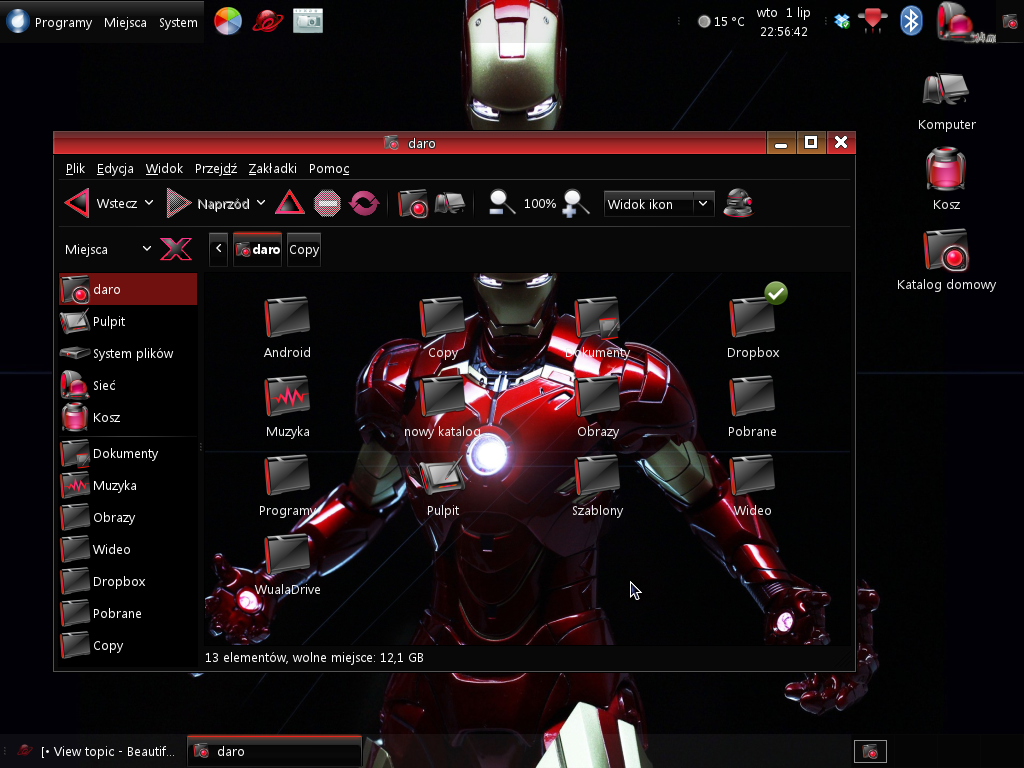The image size is (1024, 768).
Task: Select Muzyka bookmark in sidebar
Action: click(x=128, y=485)
